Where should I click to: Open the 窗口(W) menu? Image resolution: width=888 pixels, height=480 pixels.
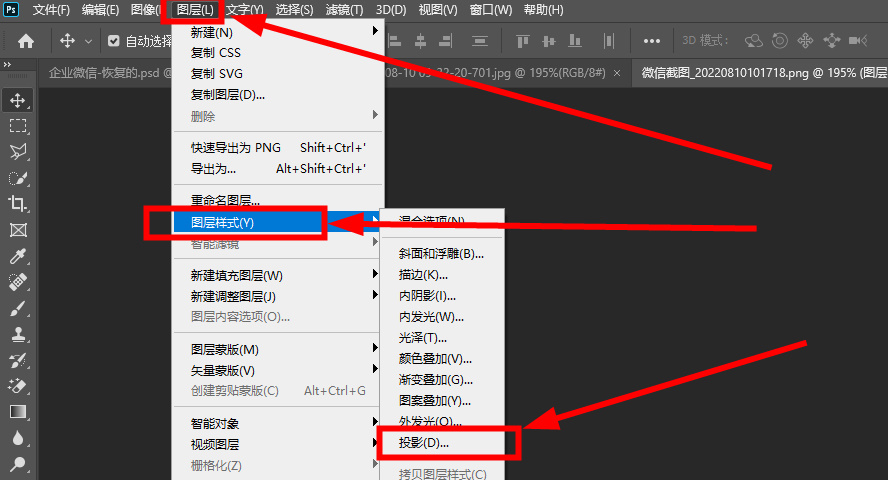coord(490,10)
